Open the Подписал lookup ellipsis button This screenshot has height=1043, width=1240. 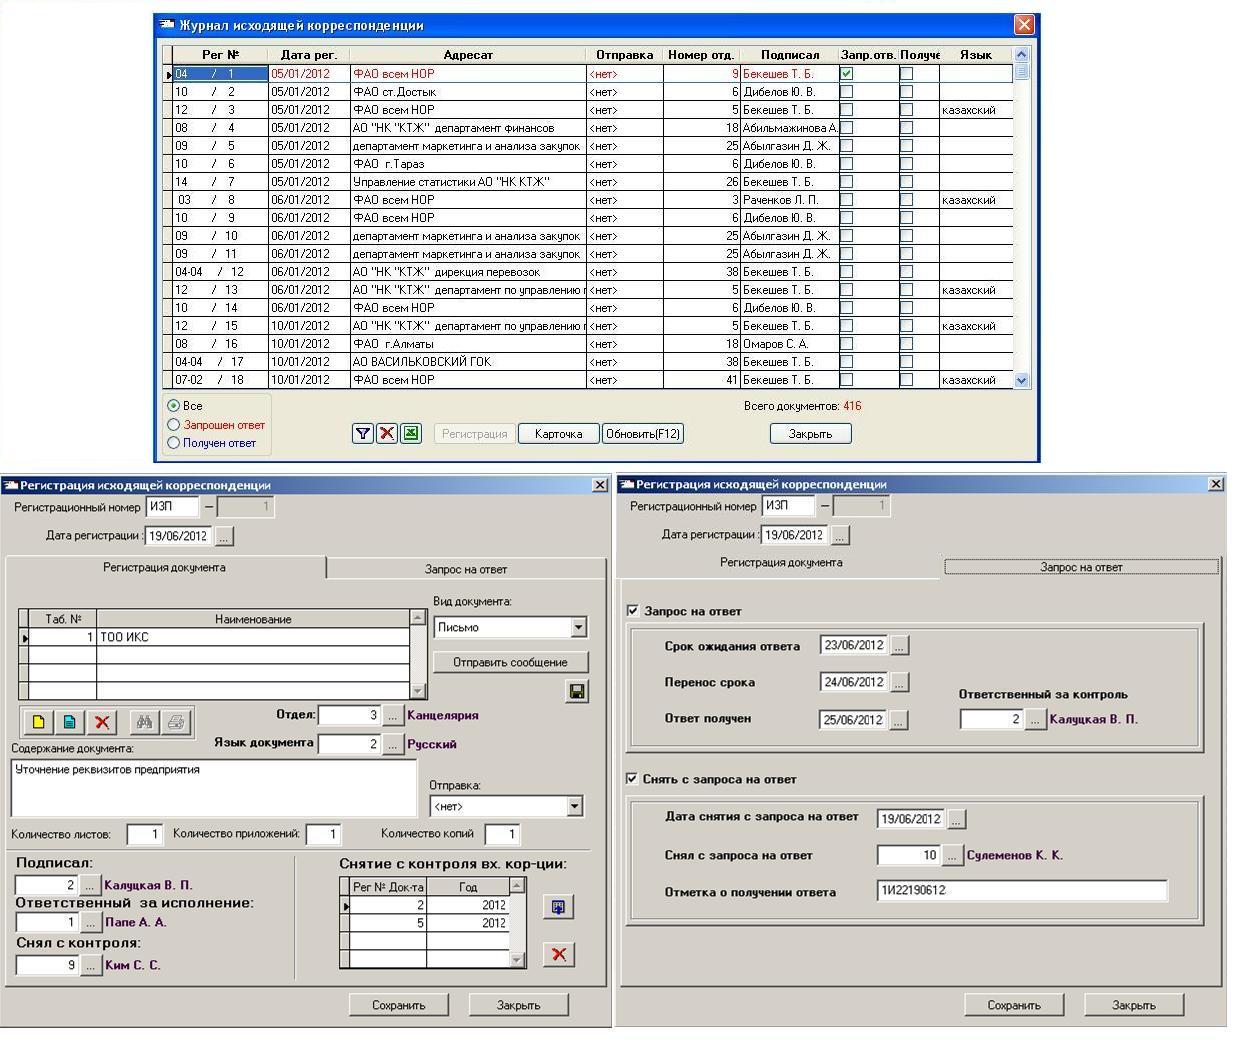click(x=90, y=885)
